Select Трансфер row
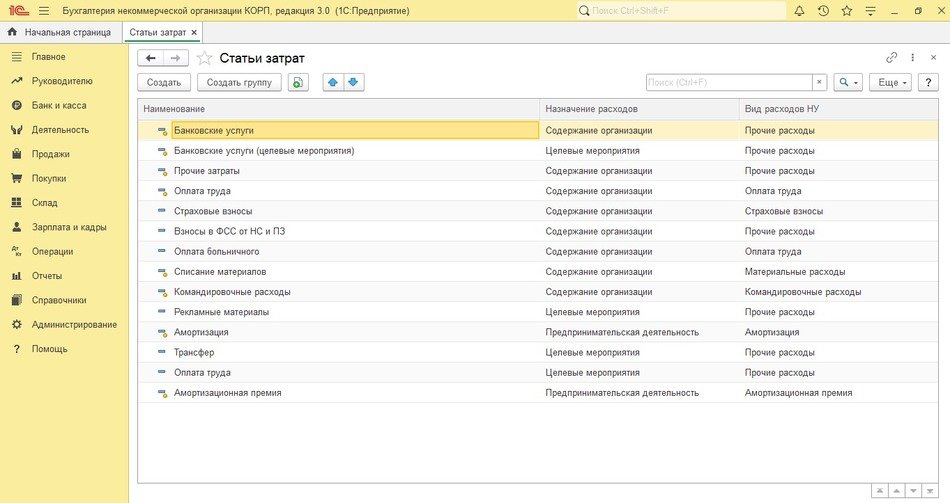 point(538,352)
